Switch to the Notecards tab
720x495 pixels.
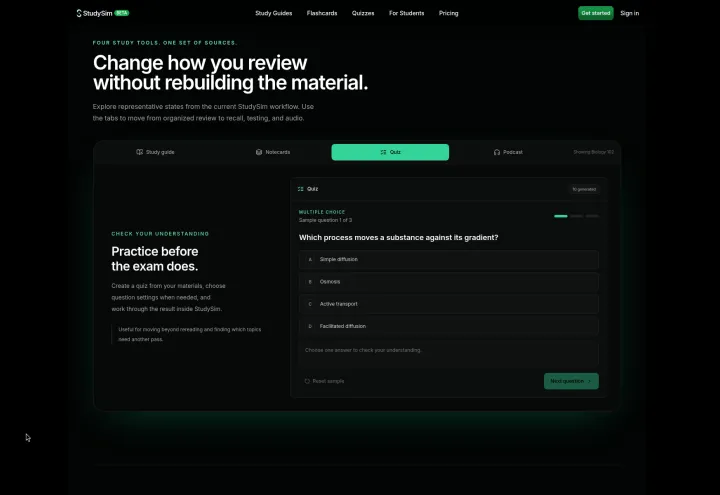tap(273, 152)
